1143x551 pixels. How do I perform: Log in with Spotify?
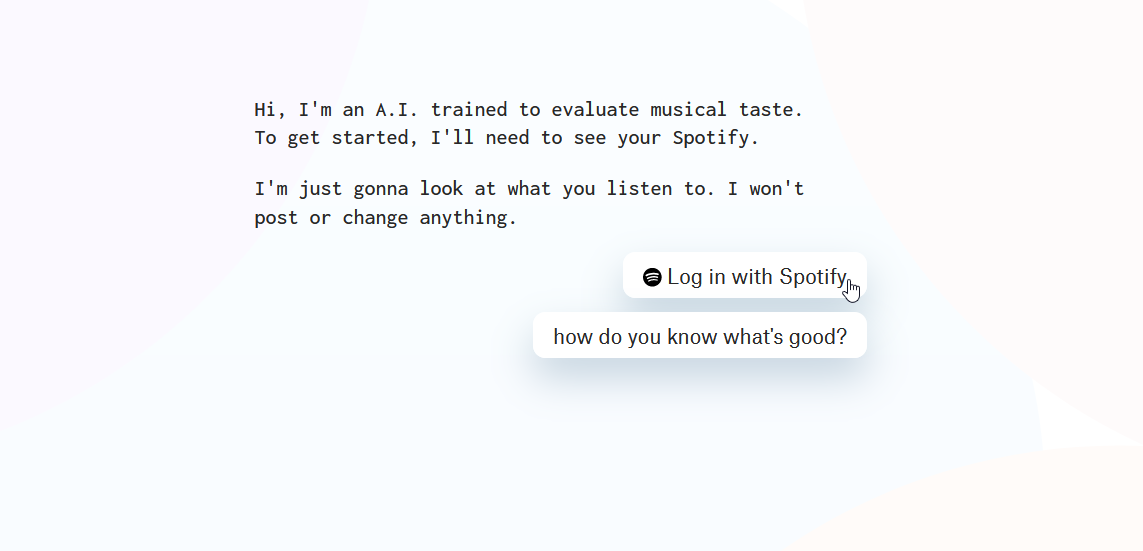pos(744,276)
